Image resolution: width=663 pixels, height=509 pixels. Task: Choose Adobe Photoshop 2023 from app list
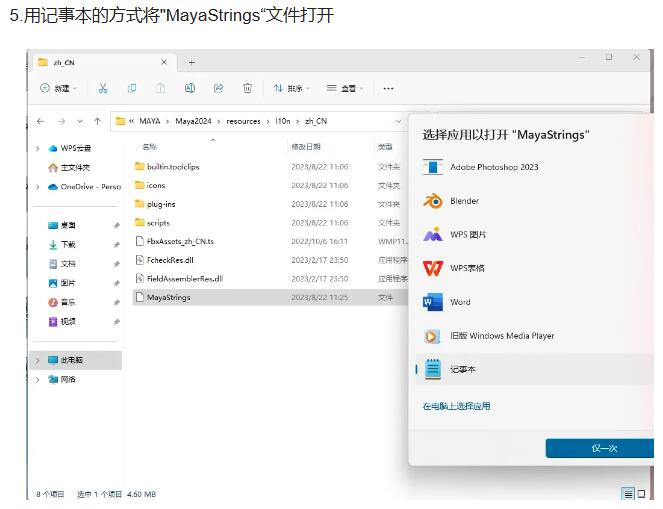(494, 167)
